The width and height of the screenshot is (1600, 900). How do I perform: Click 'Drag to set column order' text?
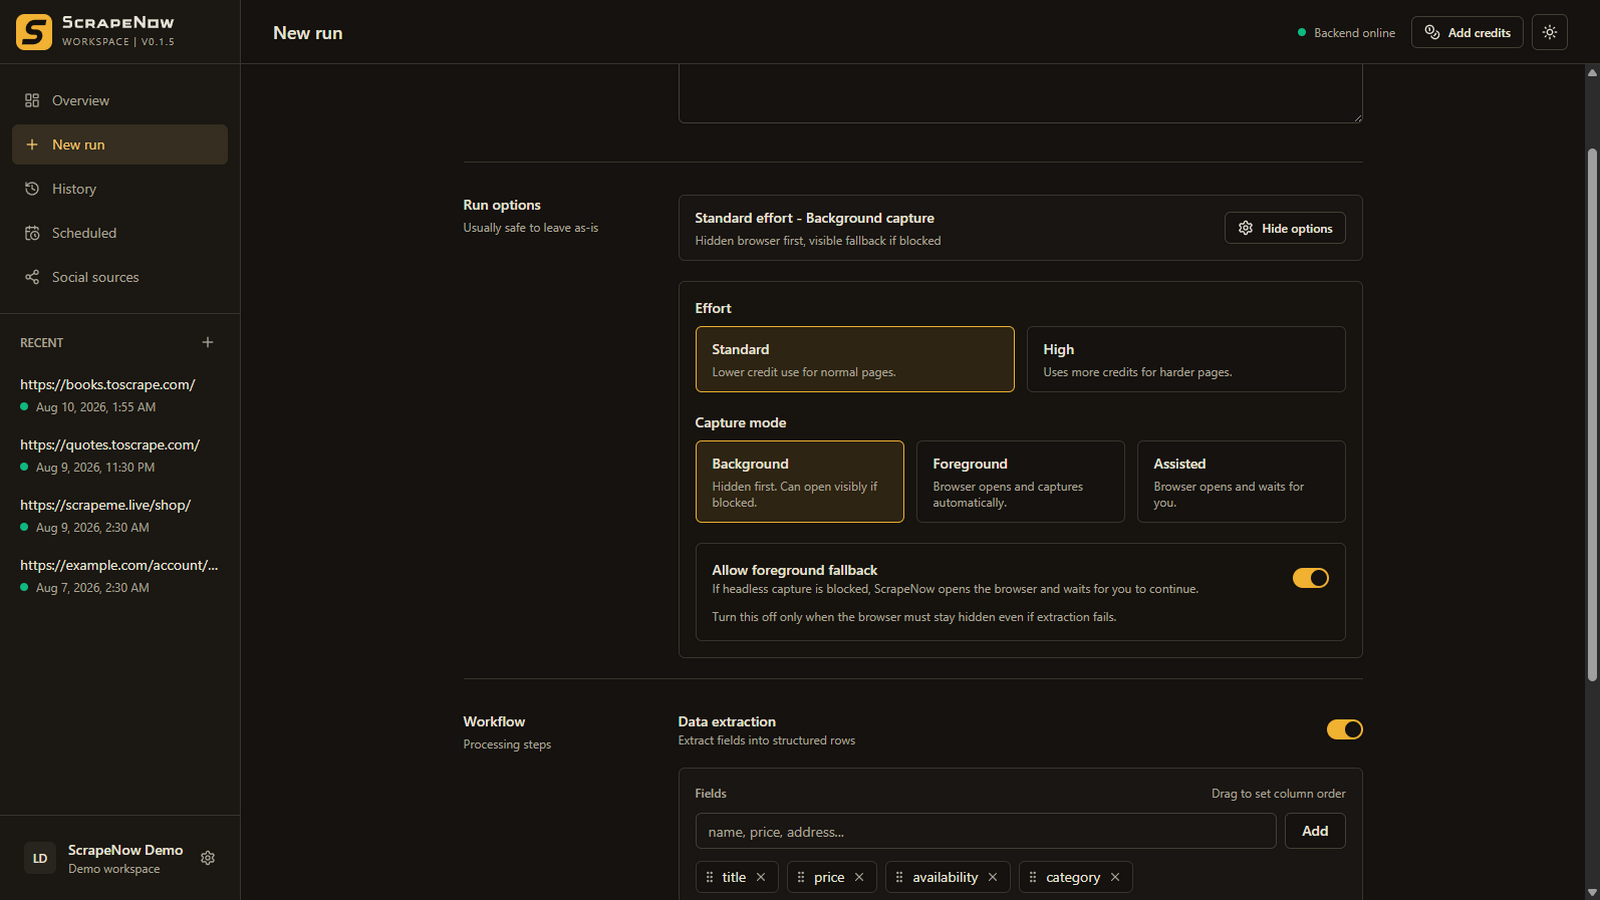[x=1278, y=793]
